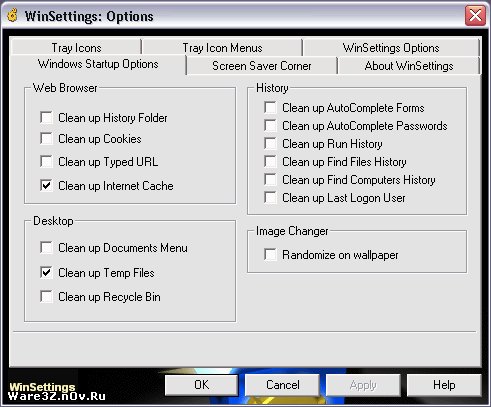Click the WinSettings title bar icon
The height and width of the screenshot is (407, 491).
tap(13, 15)
